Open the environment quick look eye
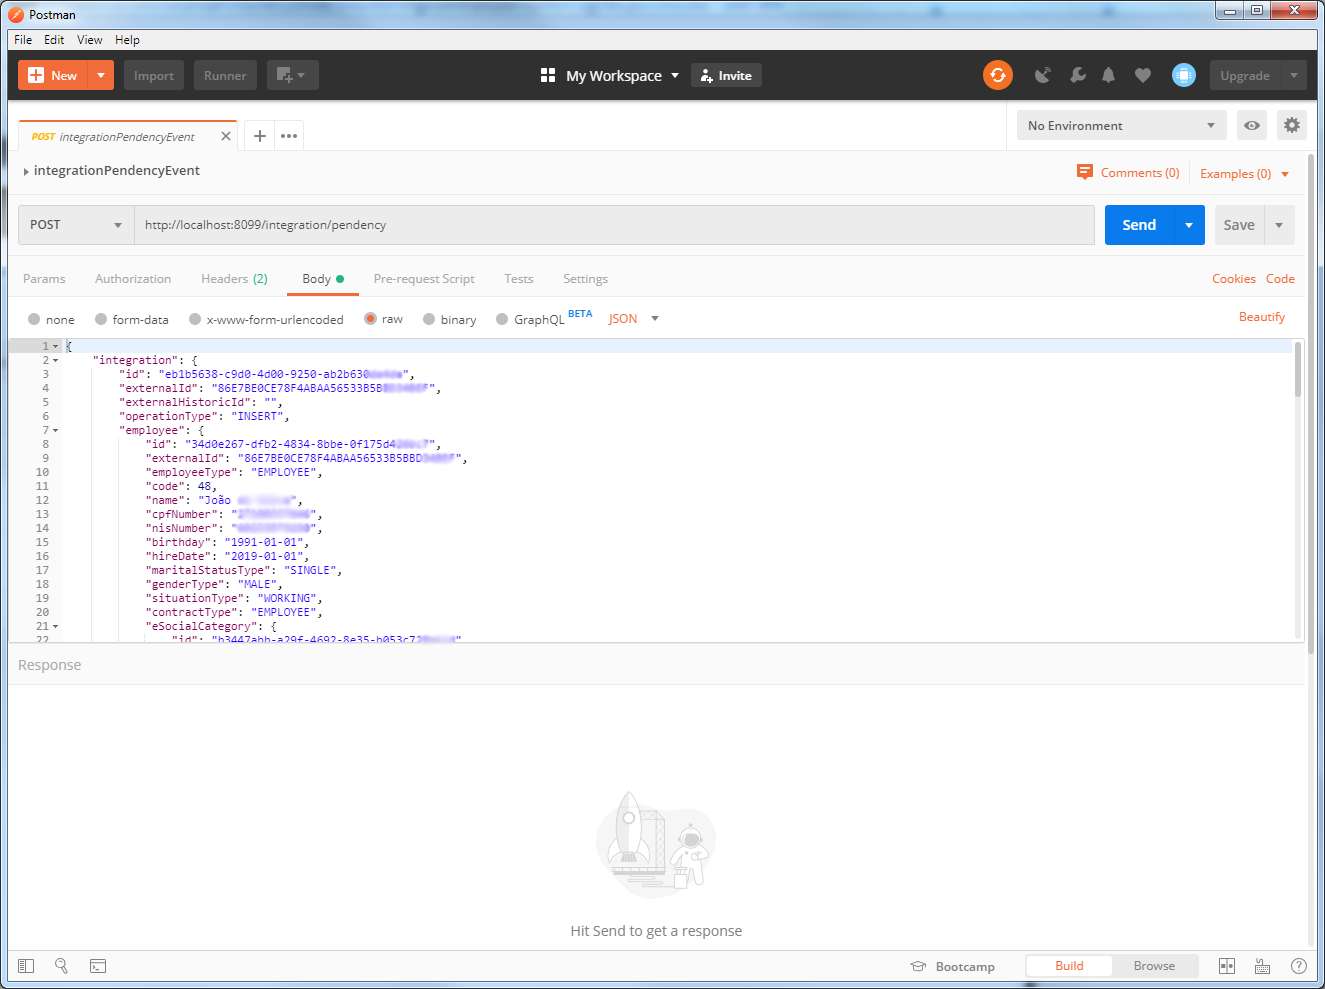Image resolution: width=1325 pixels, height=989 pixels. (x=1252, y=125)
